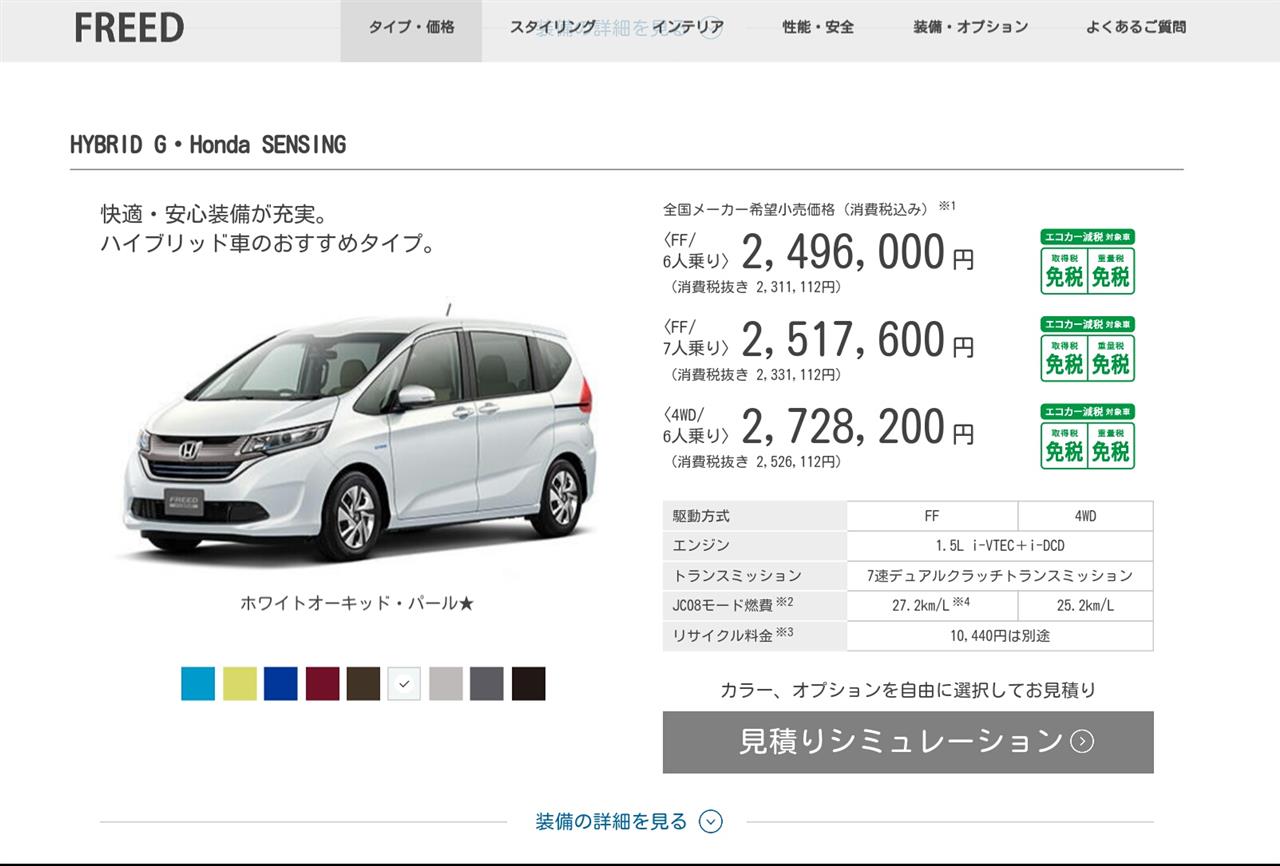Screen dimensions: 1280x866
Task: Click the トランスミッション row header
Action: coord(755,576)
